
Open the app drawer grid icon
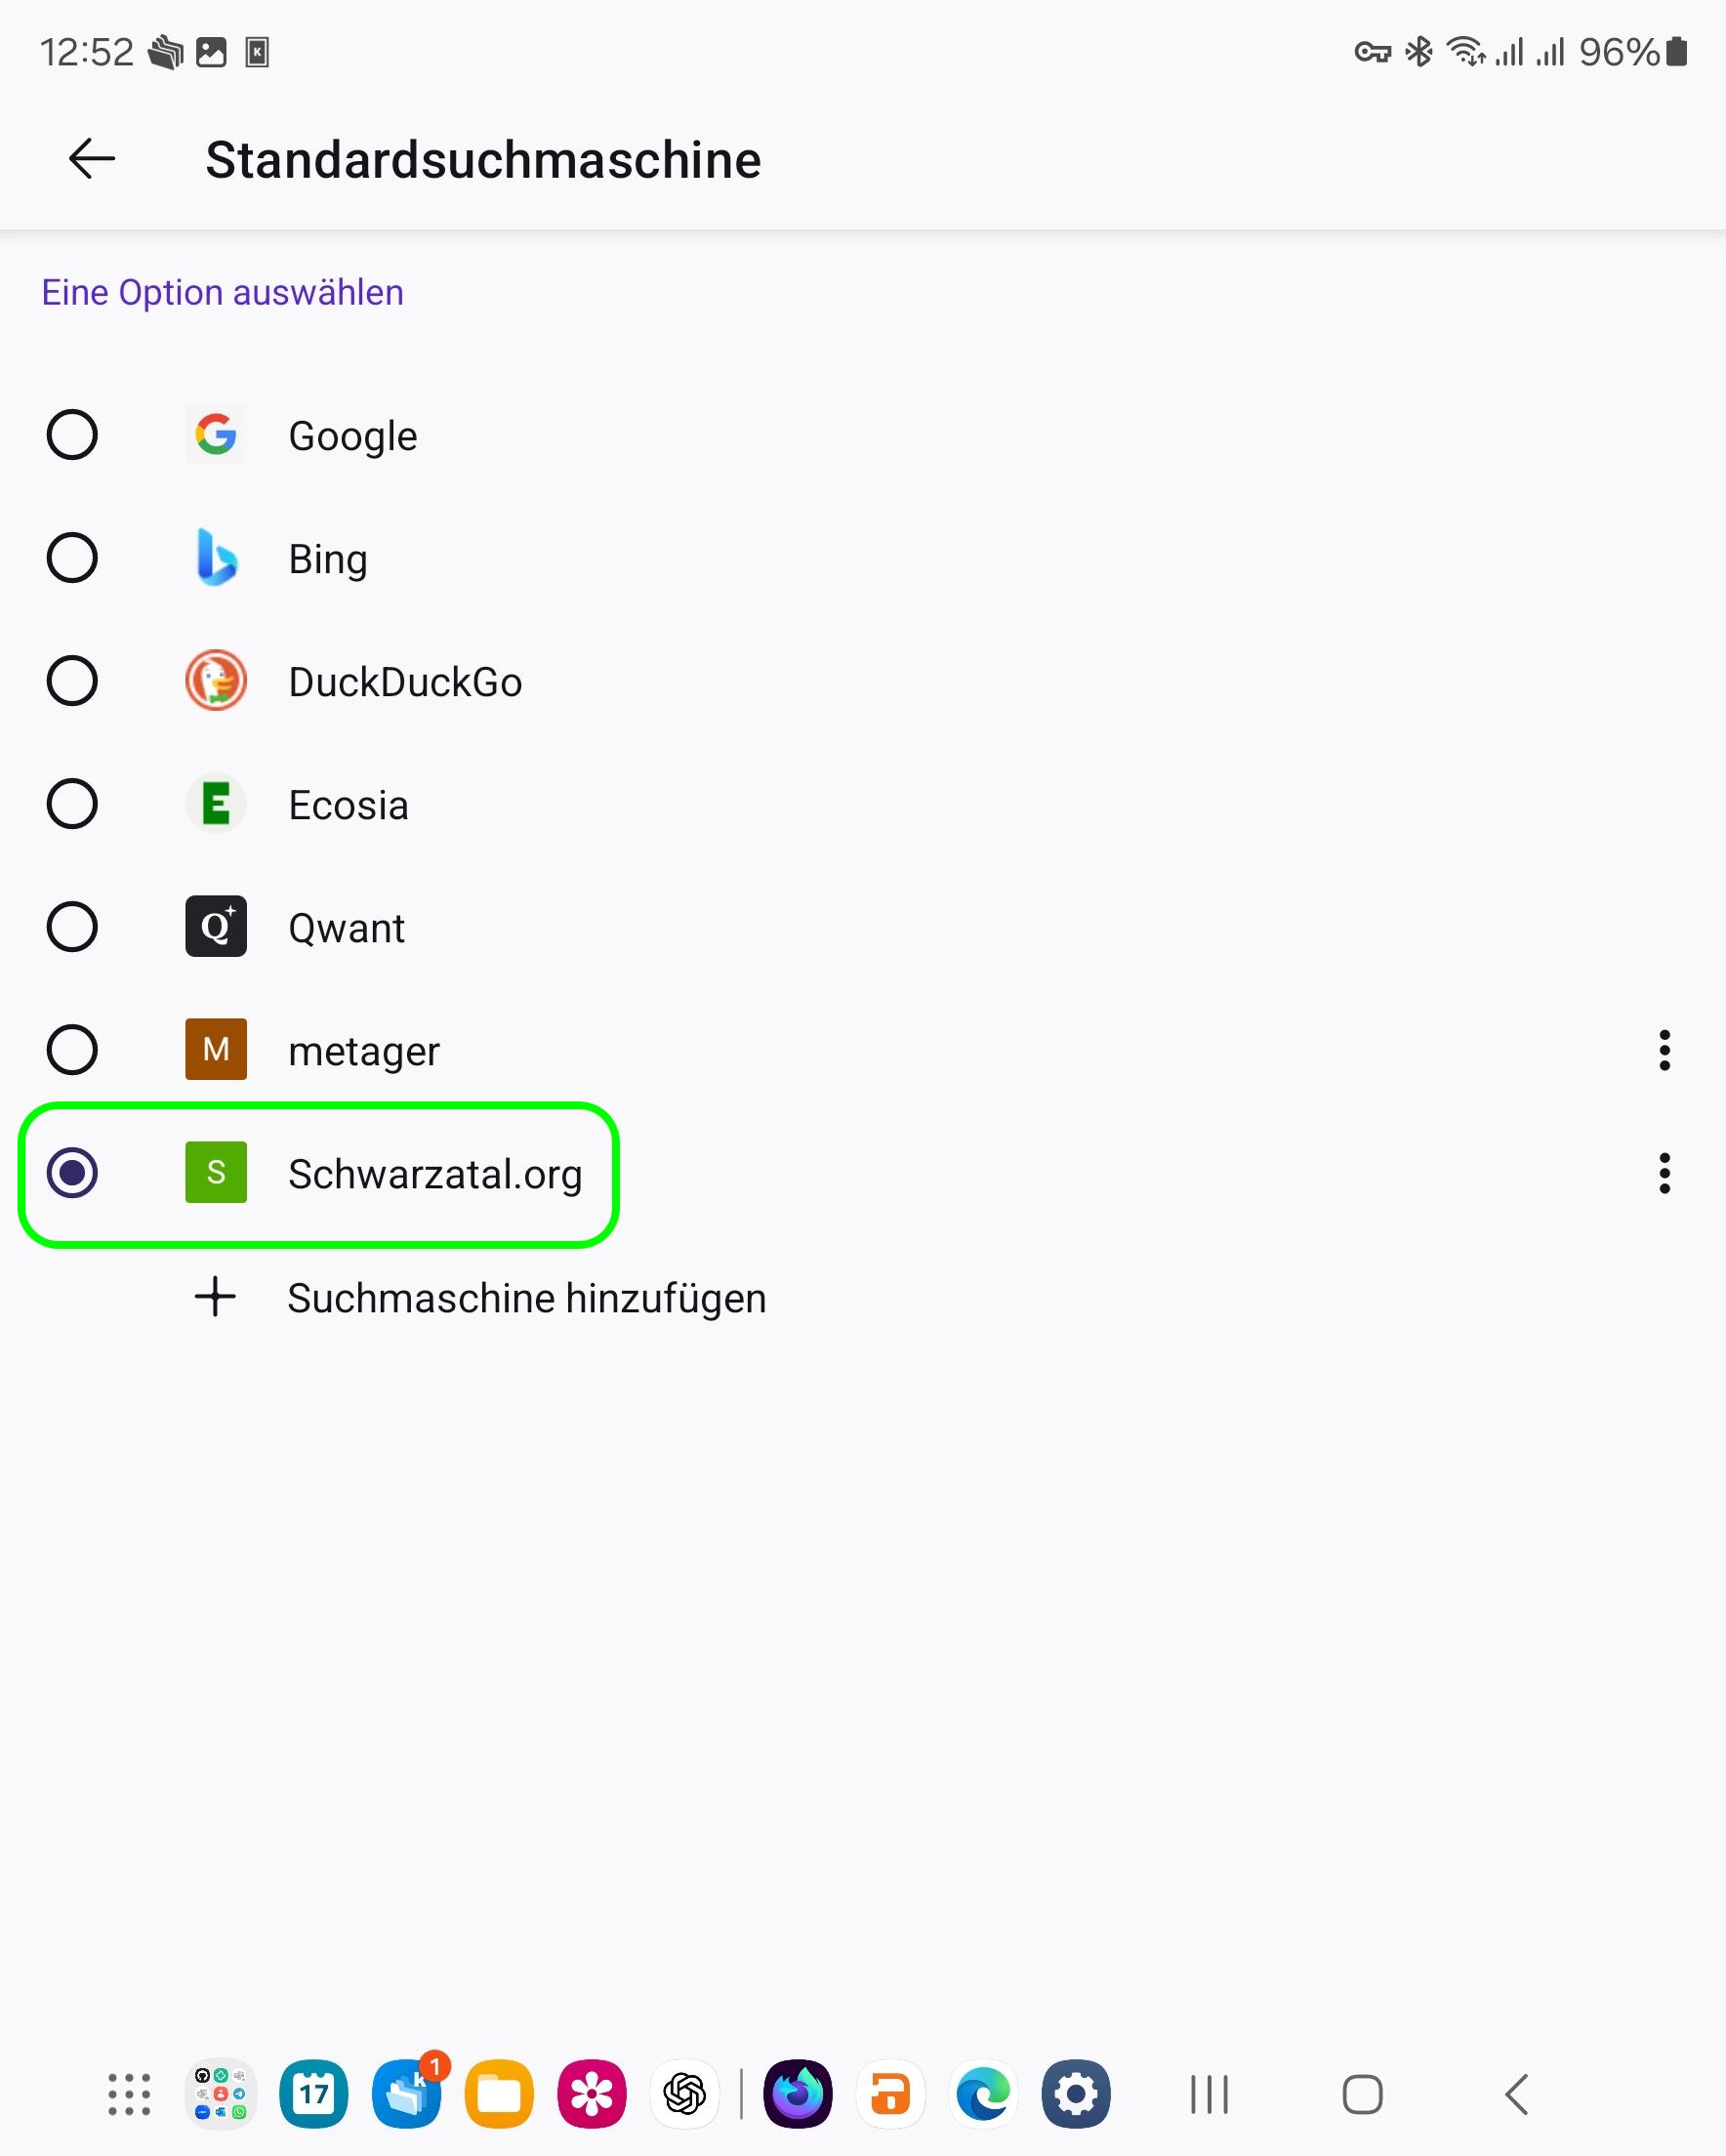click(x=129, y=2094)
